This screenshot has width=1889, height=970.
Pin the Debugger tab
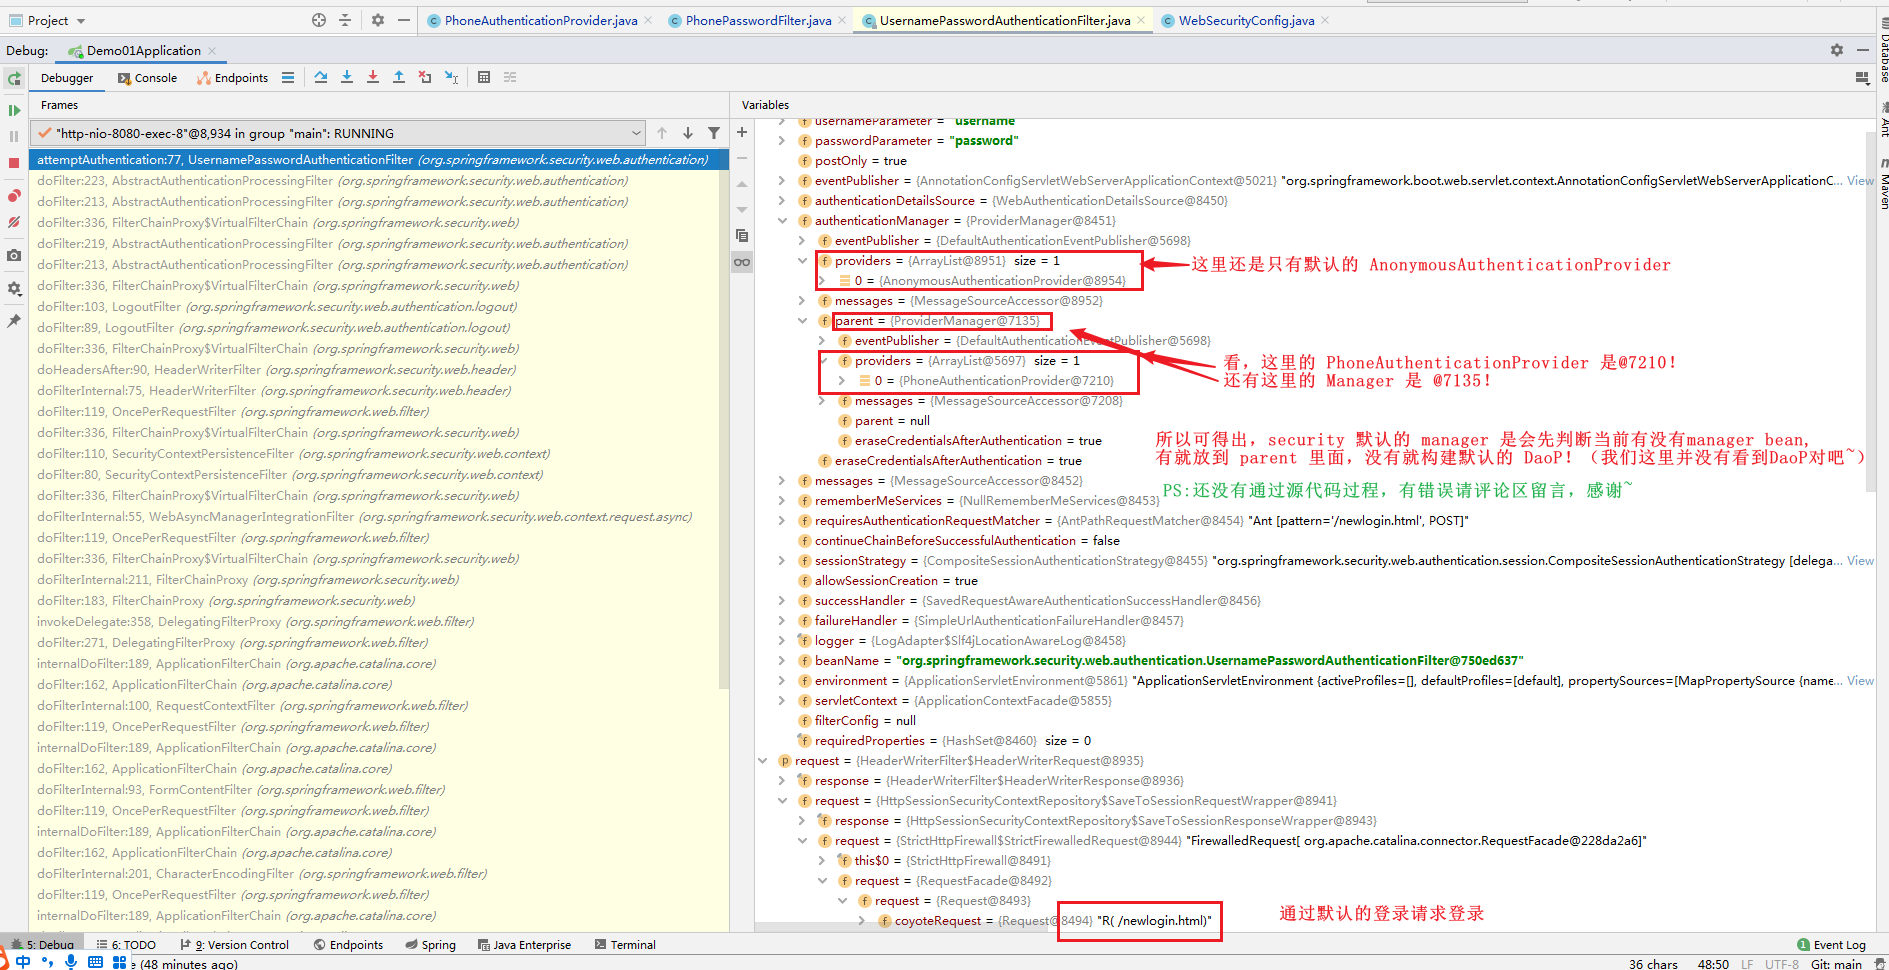14,320
